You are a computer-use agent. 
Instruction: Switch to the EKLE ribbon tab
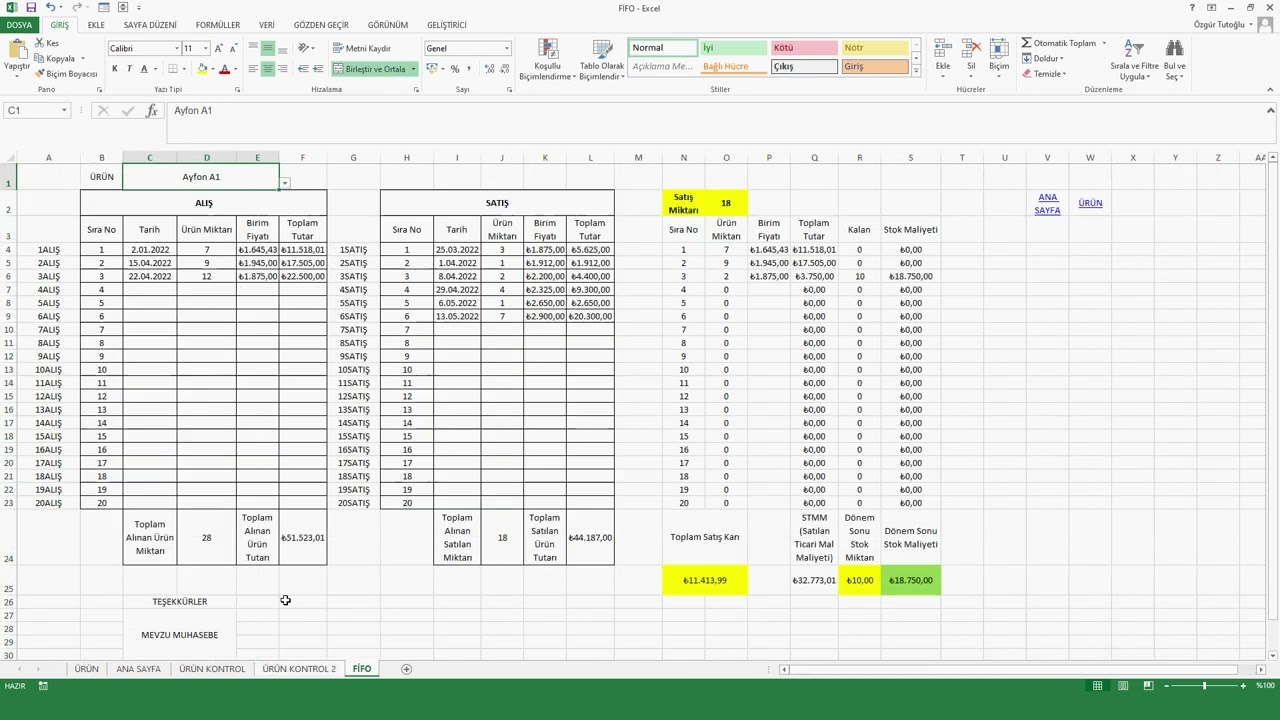(96, 25)
